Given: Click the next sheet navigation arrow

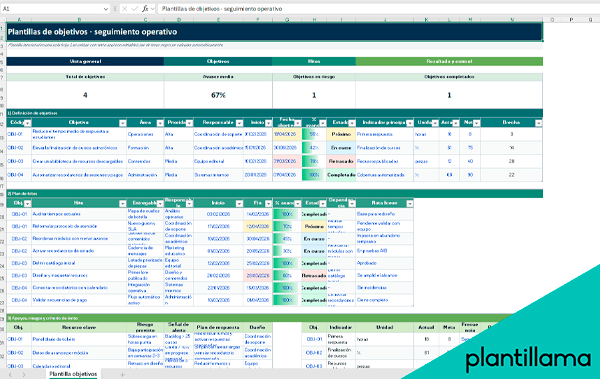Looking at the screenshot, I should (24, 374).
